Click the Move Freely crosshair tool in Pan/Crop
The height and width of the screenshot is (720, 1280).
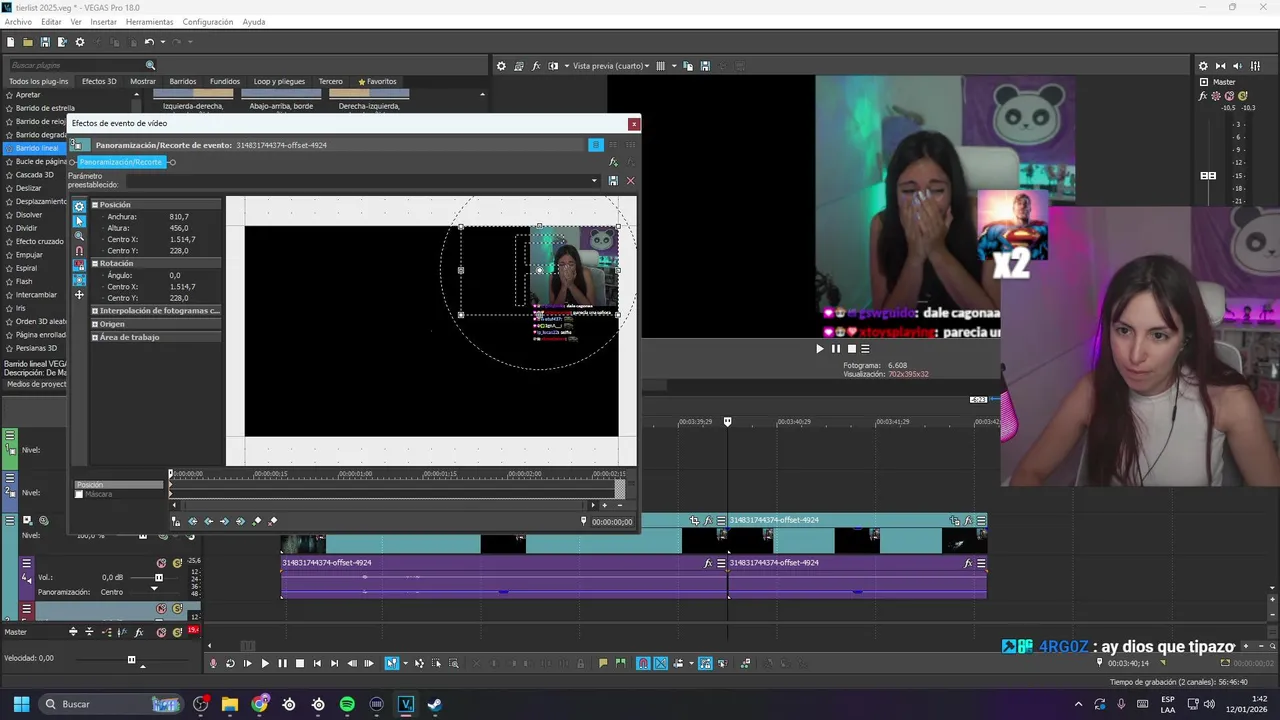coord(79,295)
